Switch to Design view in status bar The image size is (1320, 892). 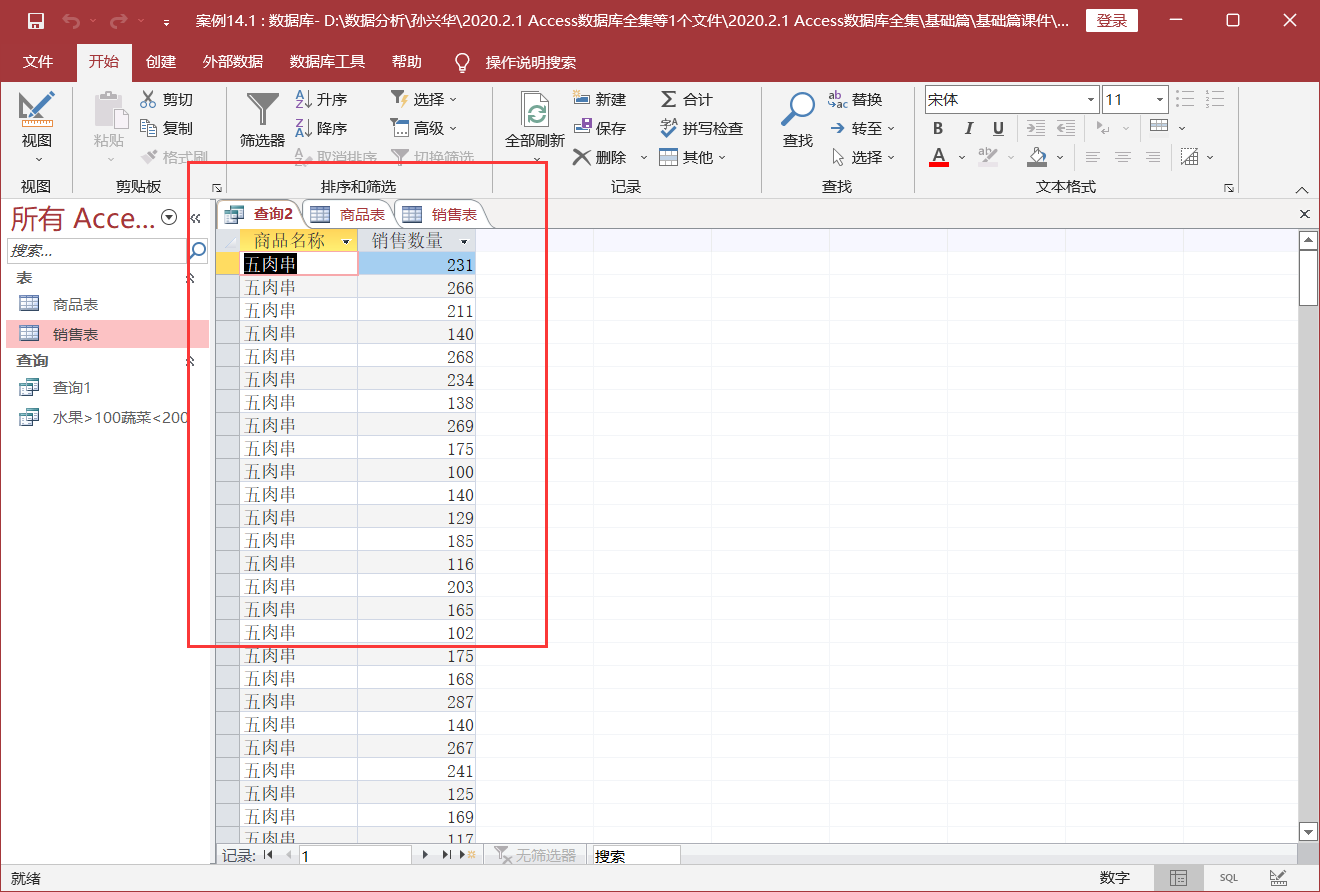1277,878
